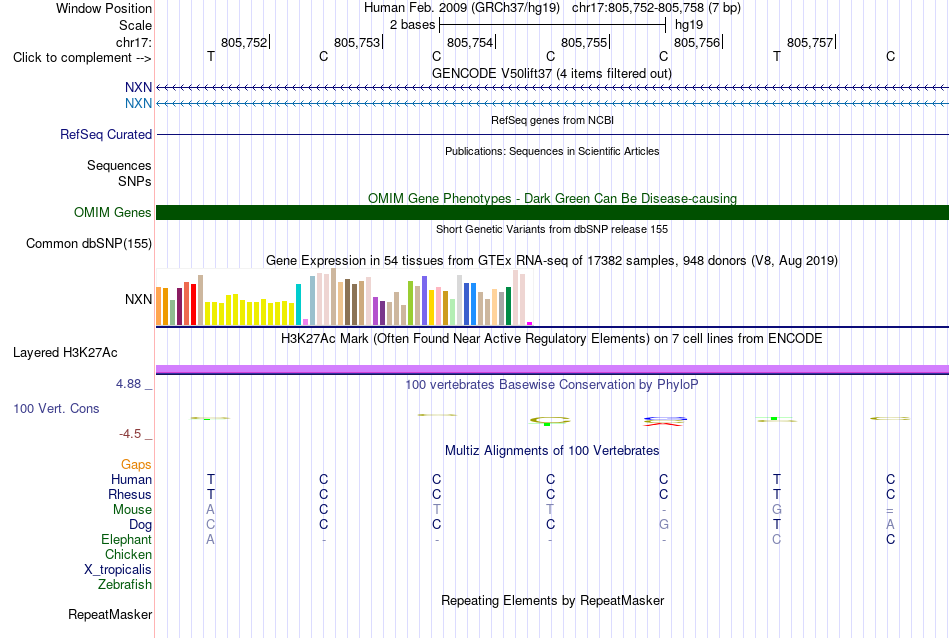Click 'RefSeq genes from NCBI' title
The image size is (950, 638).
click(553, 120)
